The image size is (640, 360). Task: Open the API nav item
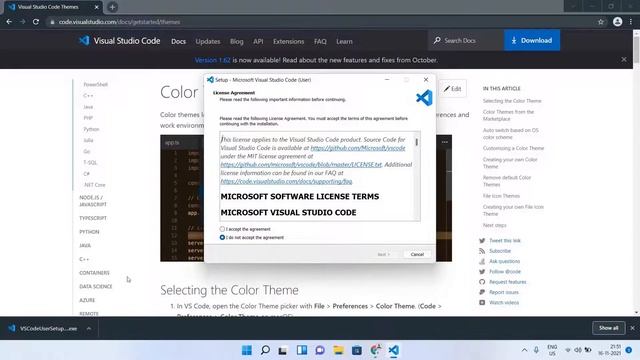[258, 41]
